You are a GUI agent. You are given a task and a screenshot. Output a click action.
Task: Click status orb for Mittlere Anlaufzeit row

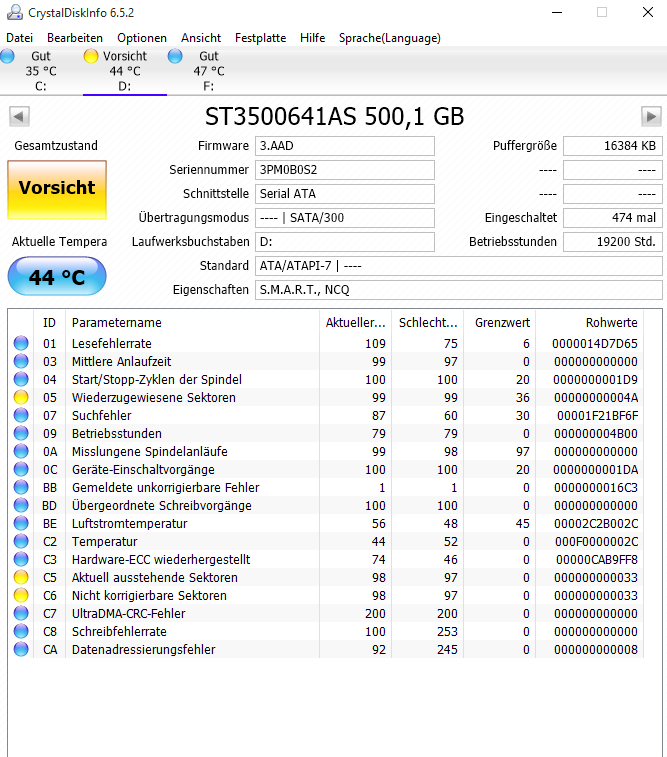(x=21, y=361)
